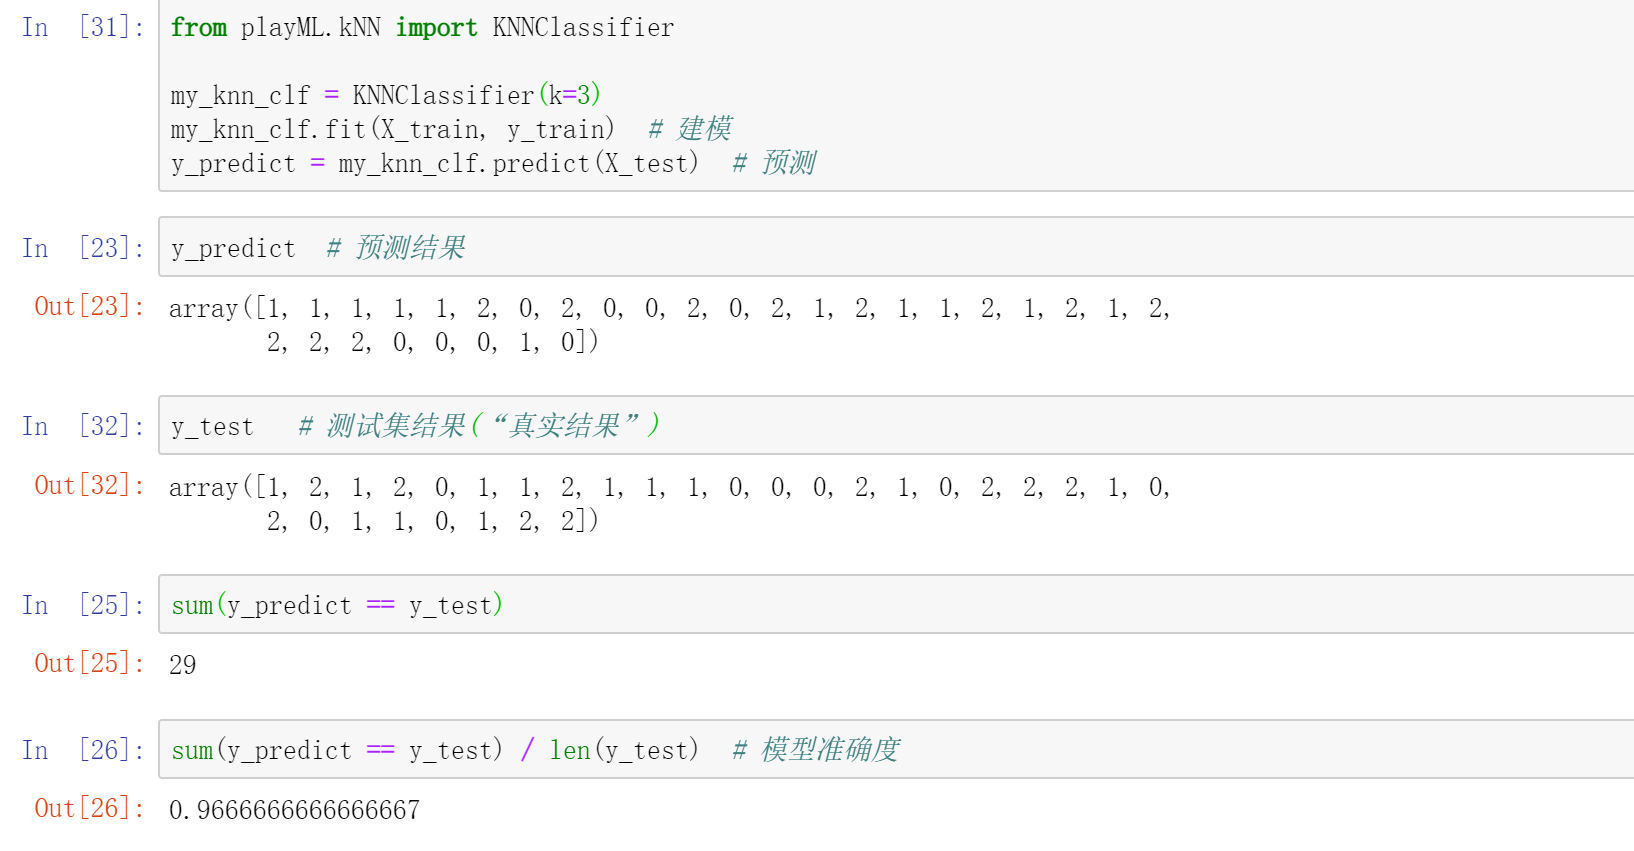
Task: Click the In [32] prompt label
Action: (x=83, y=426)
